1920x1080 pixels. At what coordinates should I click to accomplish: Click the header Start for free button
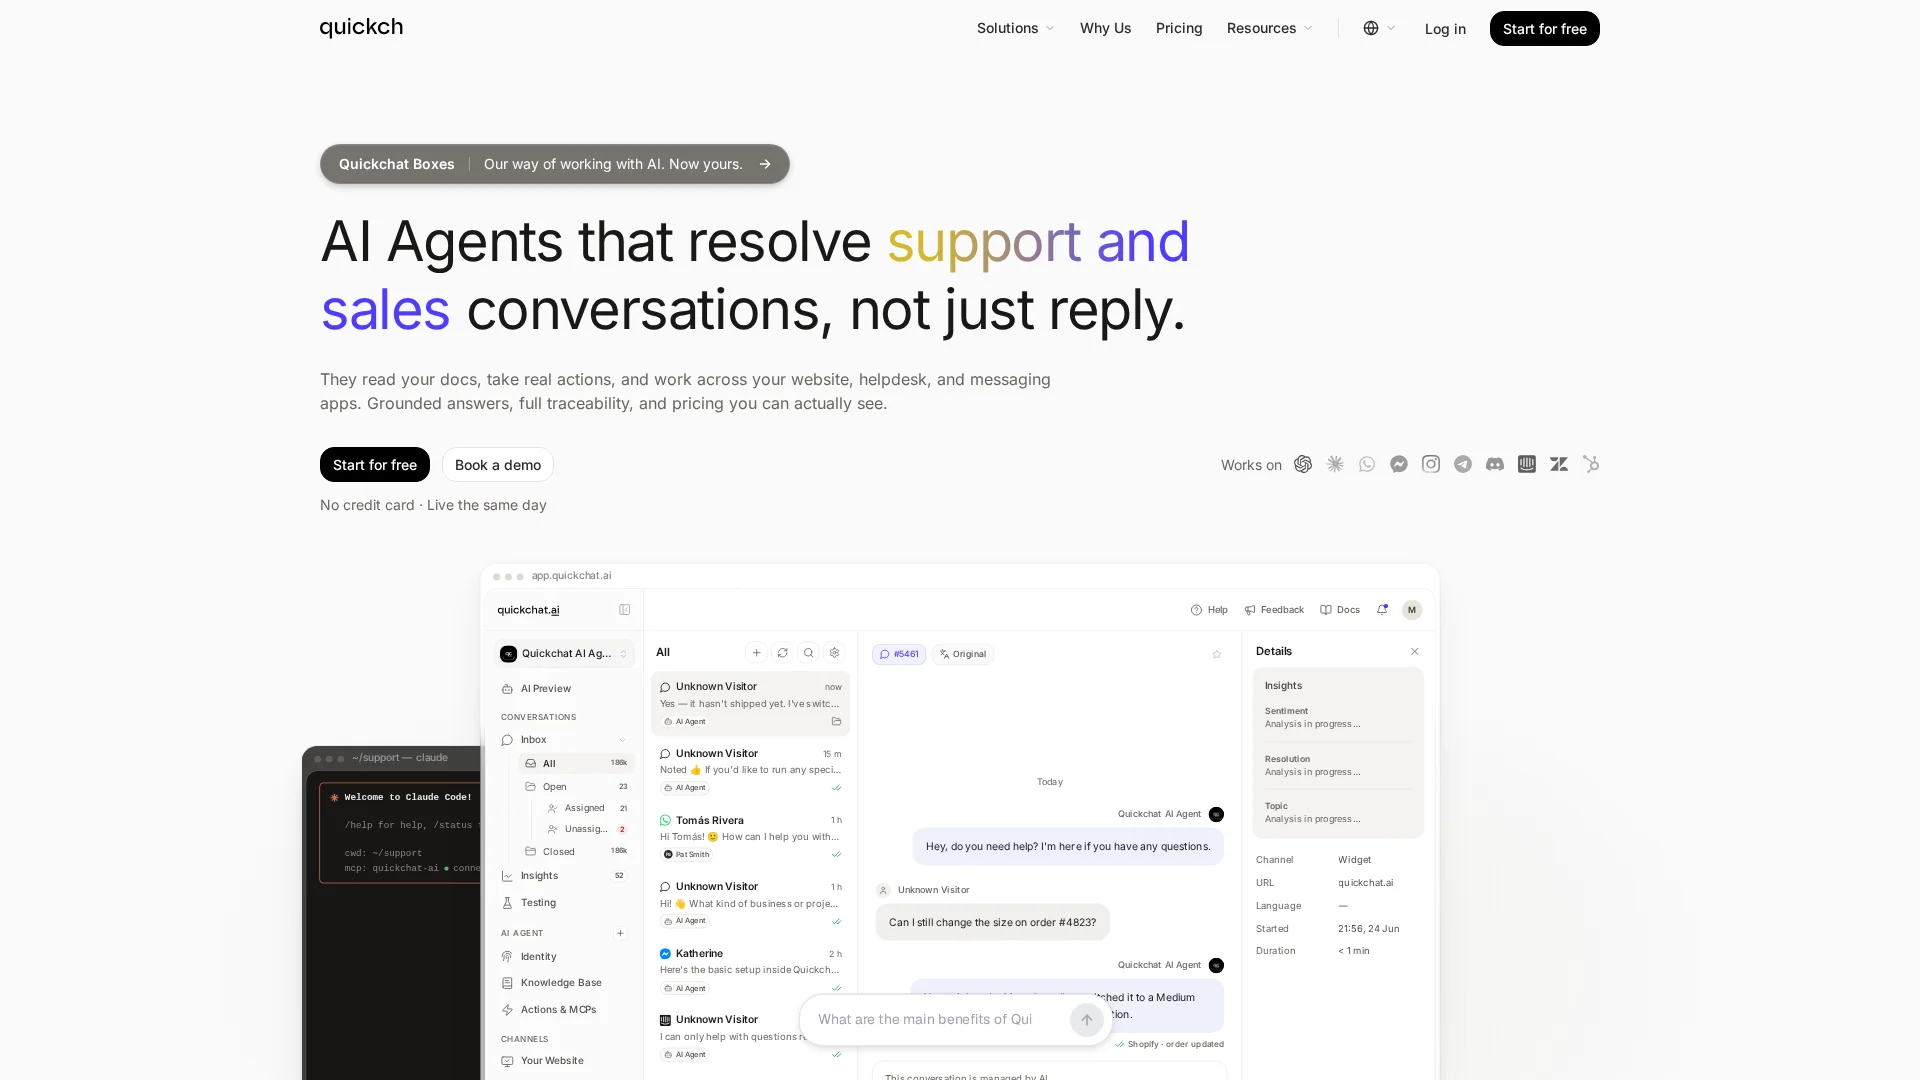pos(1544,29)
